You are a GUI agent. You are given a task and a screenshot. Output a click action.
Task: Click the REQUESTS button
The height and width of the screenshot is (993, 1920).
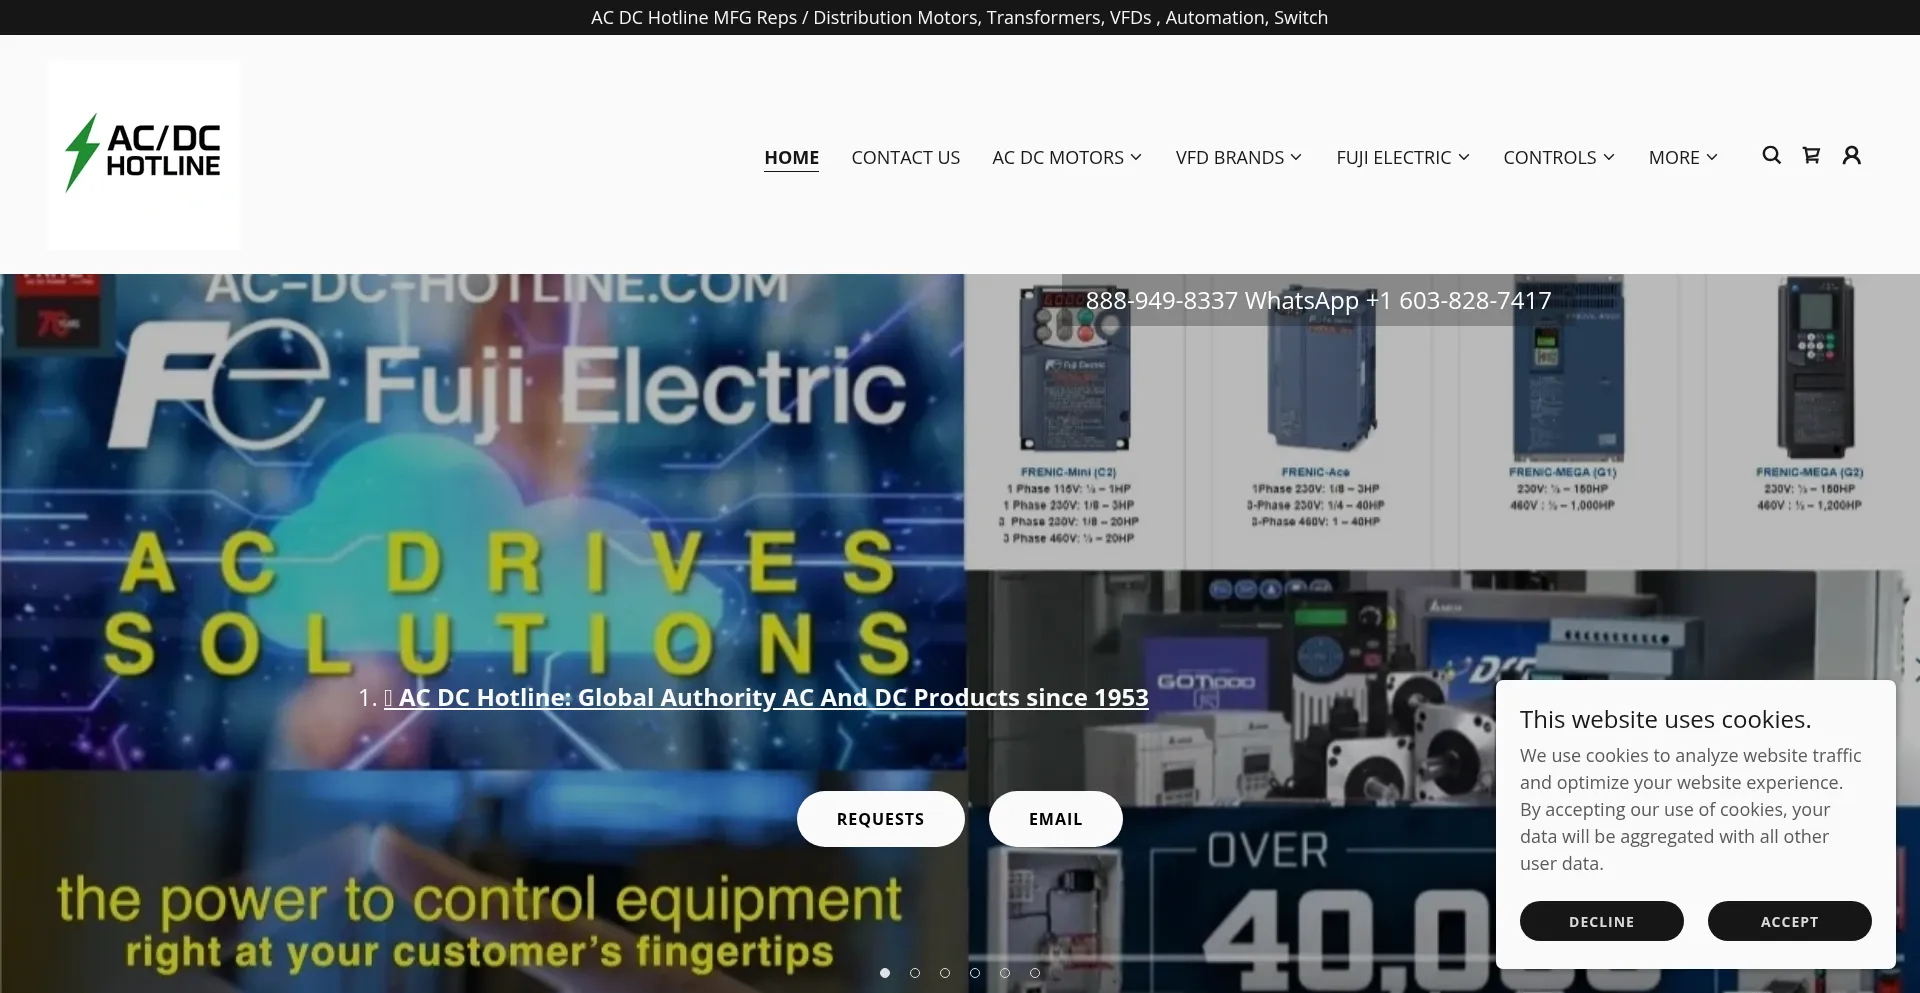[880, 819]
